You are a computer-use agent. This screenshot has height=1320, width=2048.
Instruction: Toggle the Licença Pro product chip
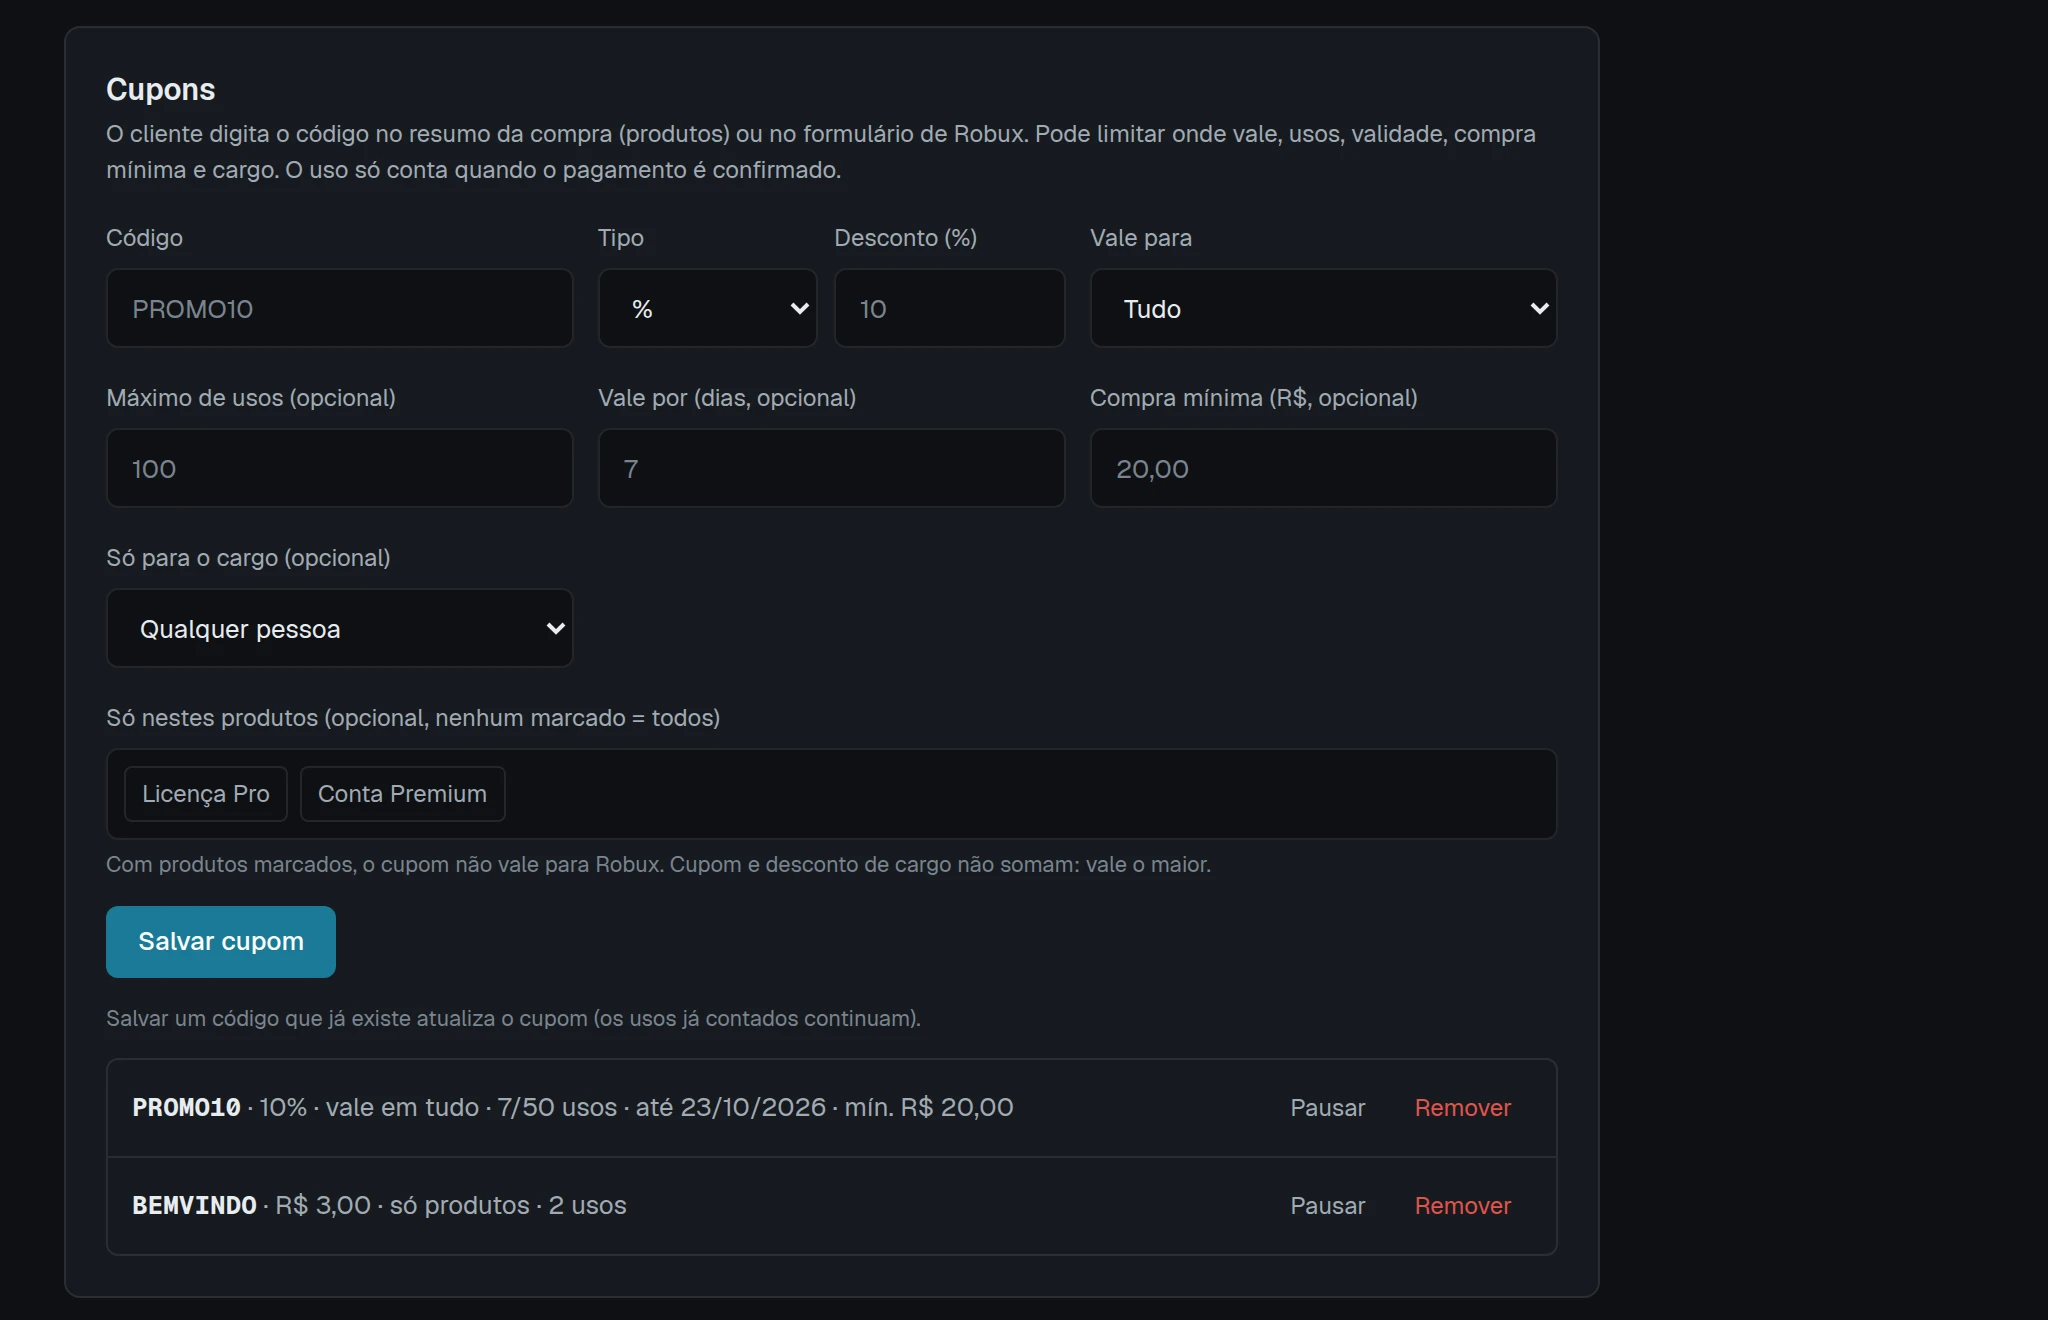(206, 794)
